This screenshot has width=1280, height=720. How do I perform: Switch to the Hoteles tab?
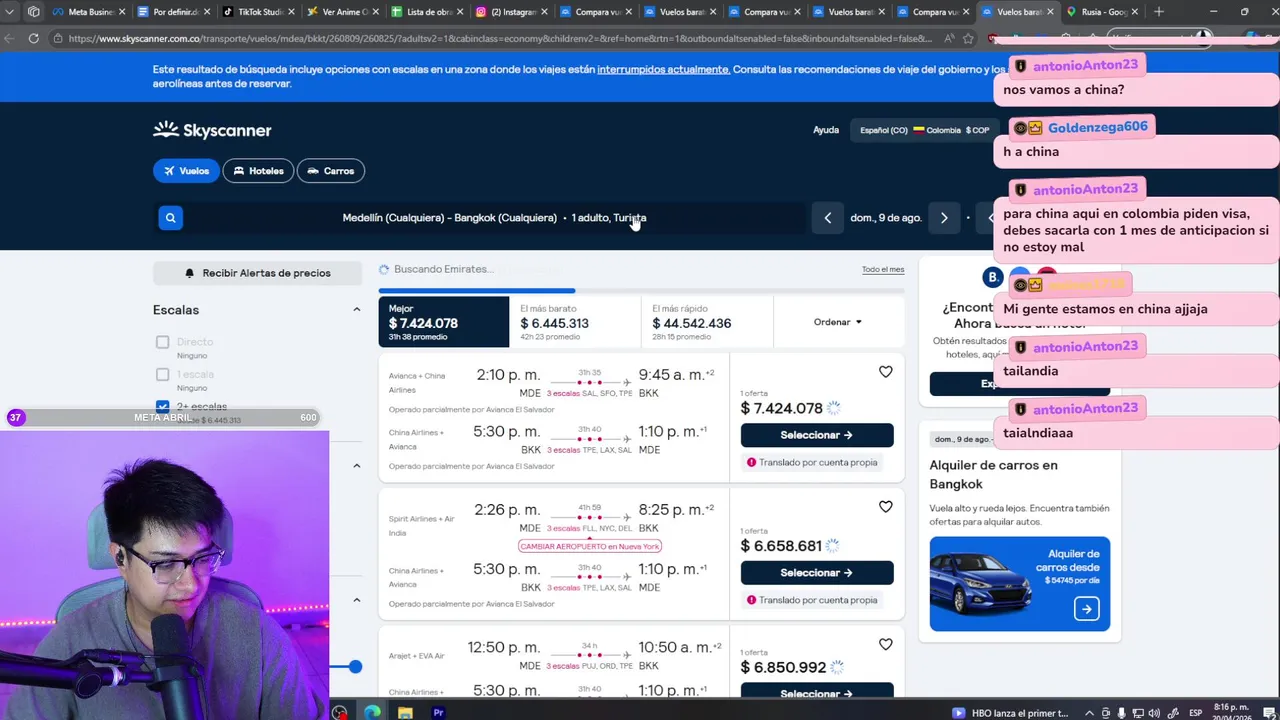(x=258, y=171)
